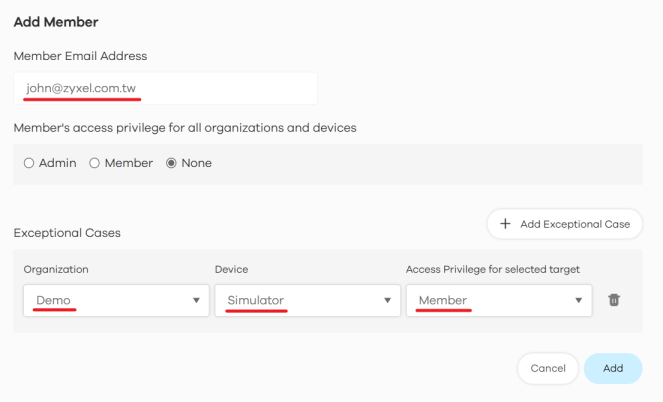Click the Organization dropdown arrow

196,300
